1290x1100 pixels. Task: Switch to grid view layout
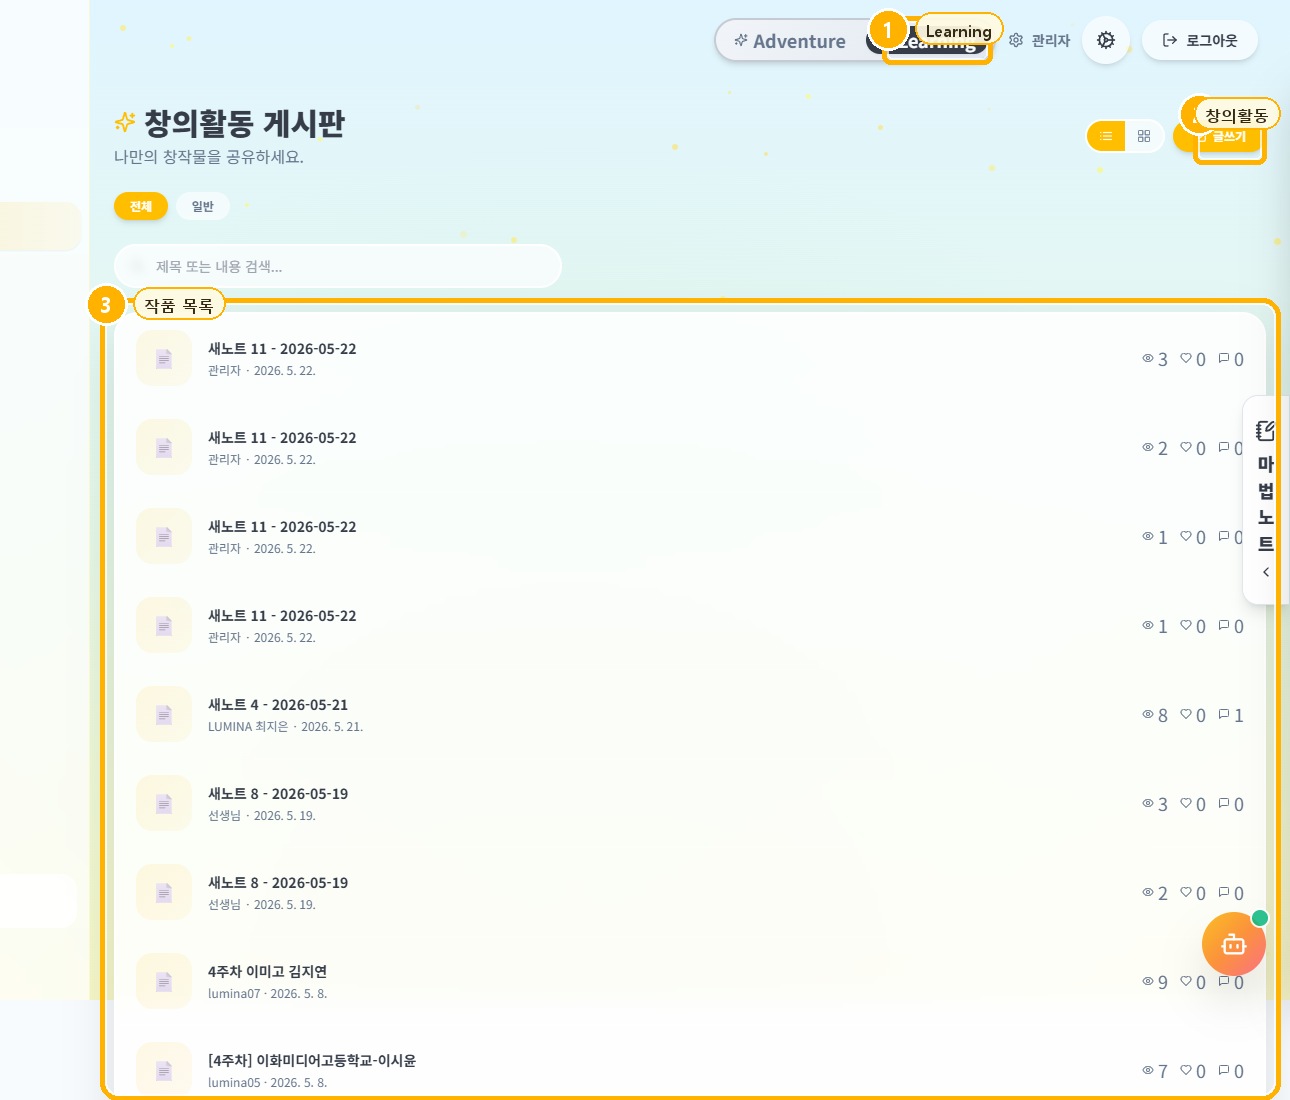click(x=1144, y=136)
